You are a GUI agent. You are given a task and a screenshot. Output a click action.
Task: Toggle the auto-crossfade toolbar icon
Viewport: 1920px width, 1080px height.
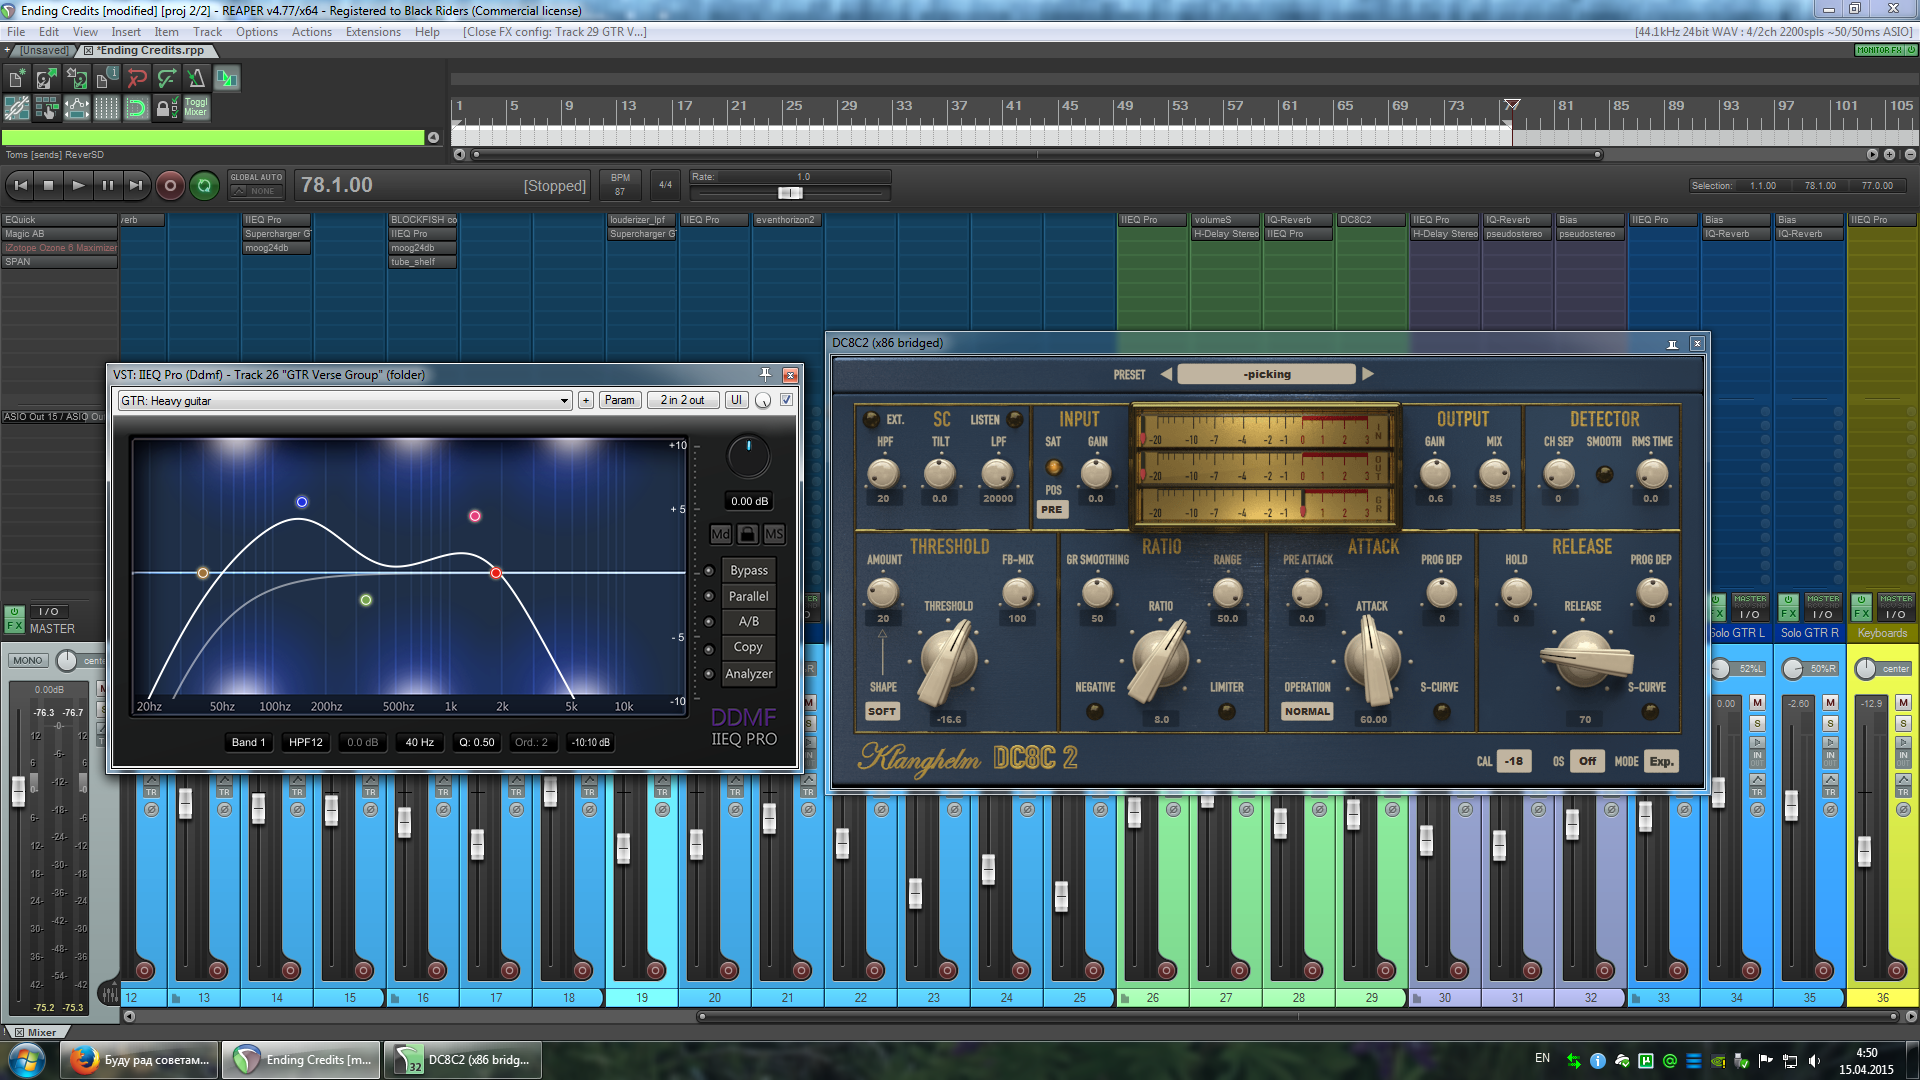click(x=227, y=78)
